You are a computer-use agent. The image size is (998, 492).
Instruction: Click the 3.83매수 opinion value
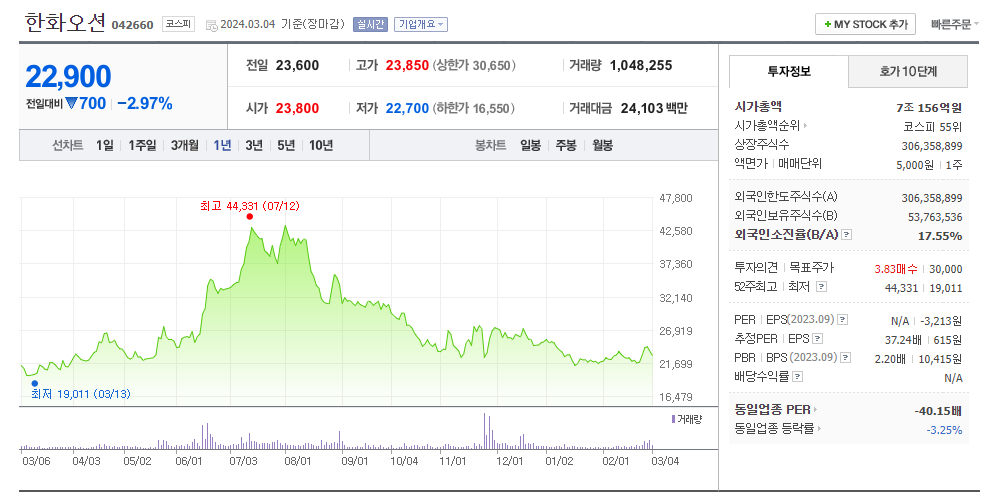896,269
